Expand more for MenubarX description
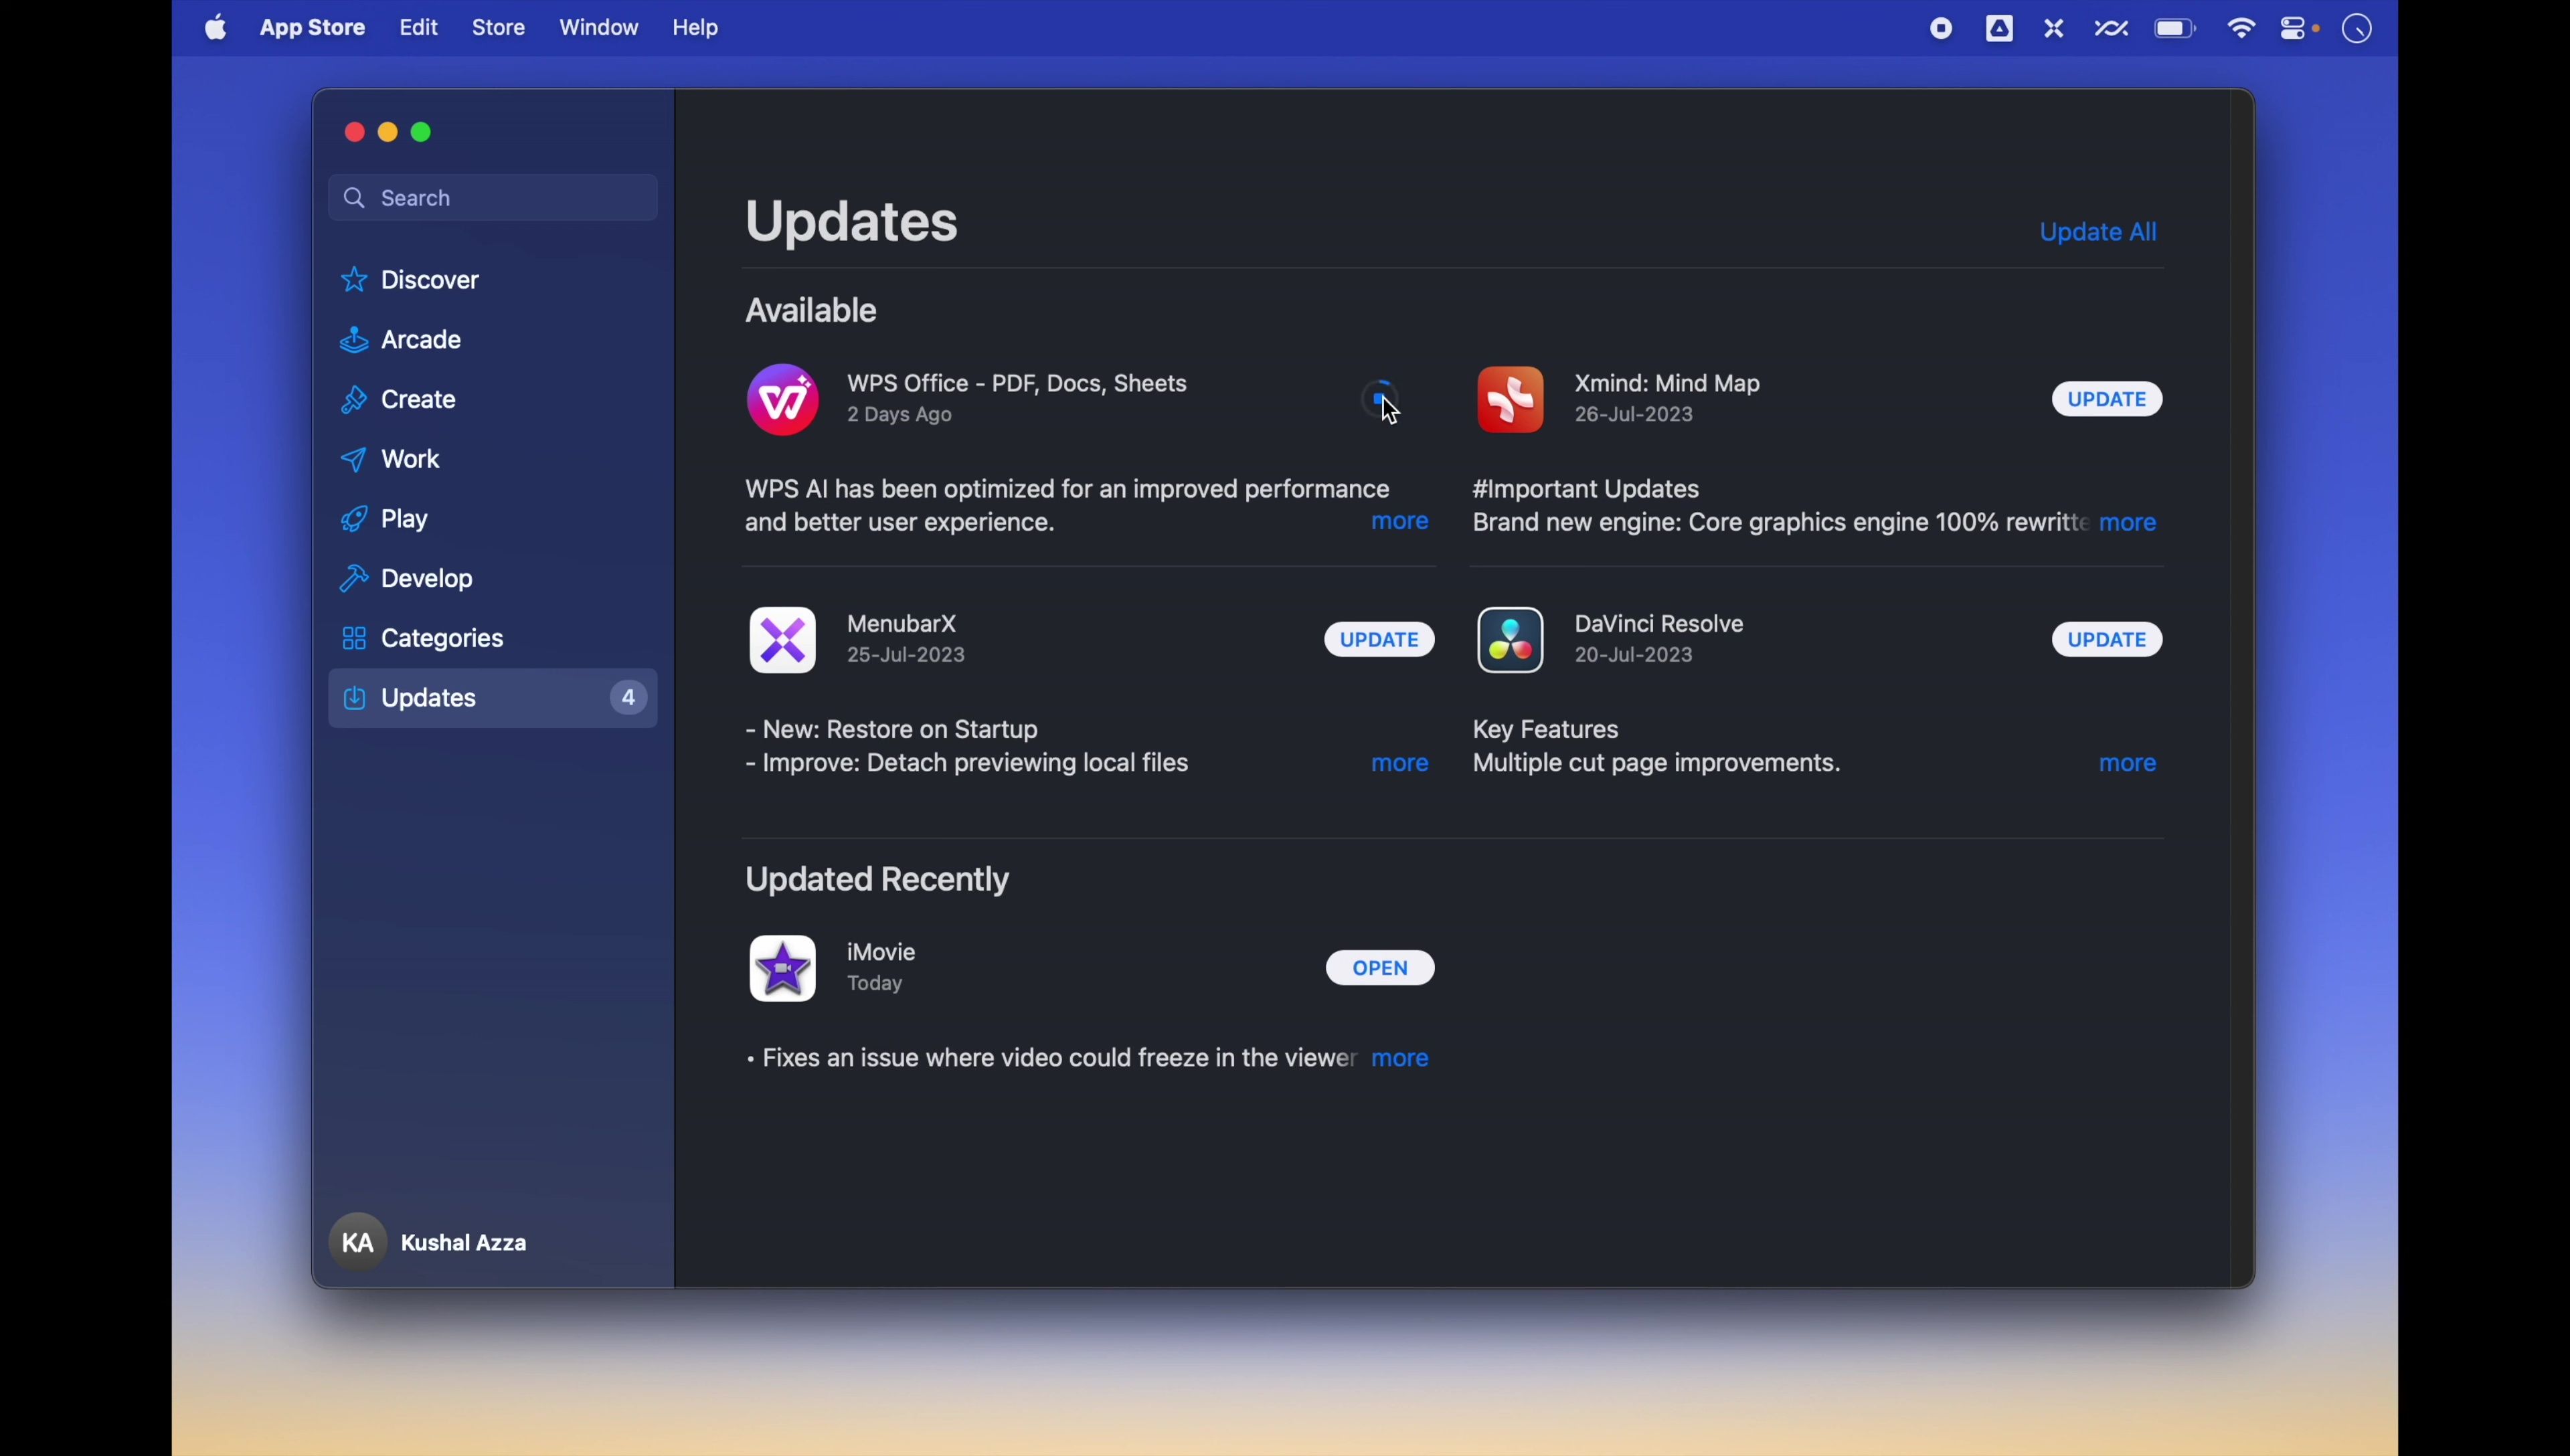This screenshot has width=2570, height=1456. pyautogui.click(x=1400, y=764)
